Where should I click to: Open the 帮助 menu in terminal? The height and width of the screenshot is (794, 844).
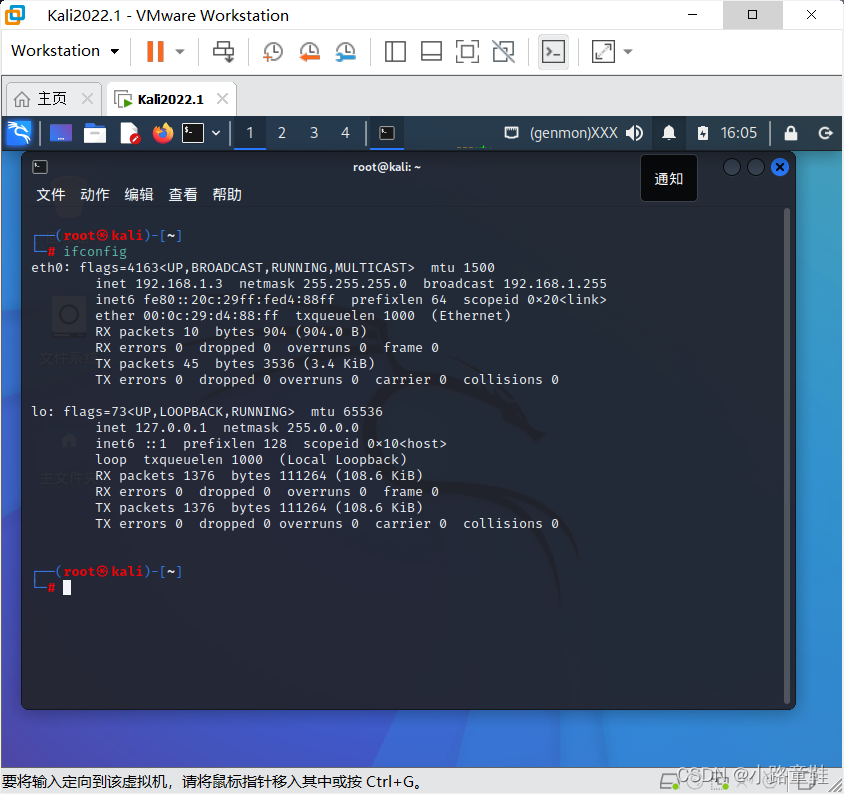point(227,194)
